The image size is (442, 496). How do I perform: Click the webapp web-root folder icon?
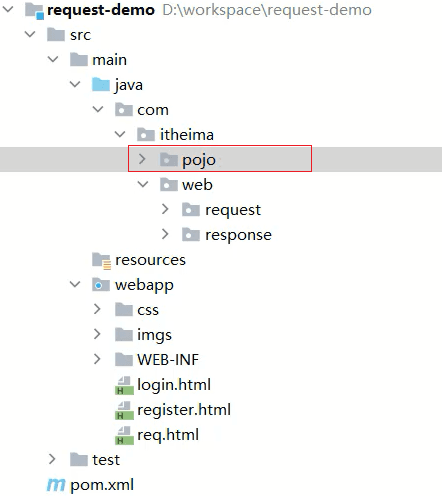(101, 285)
